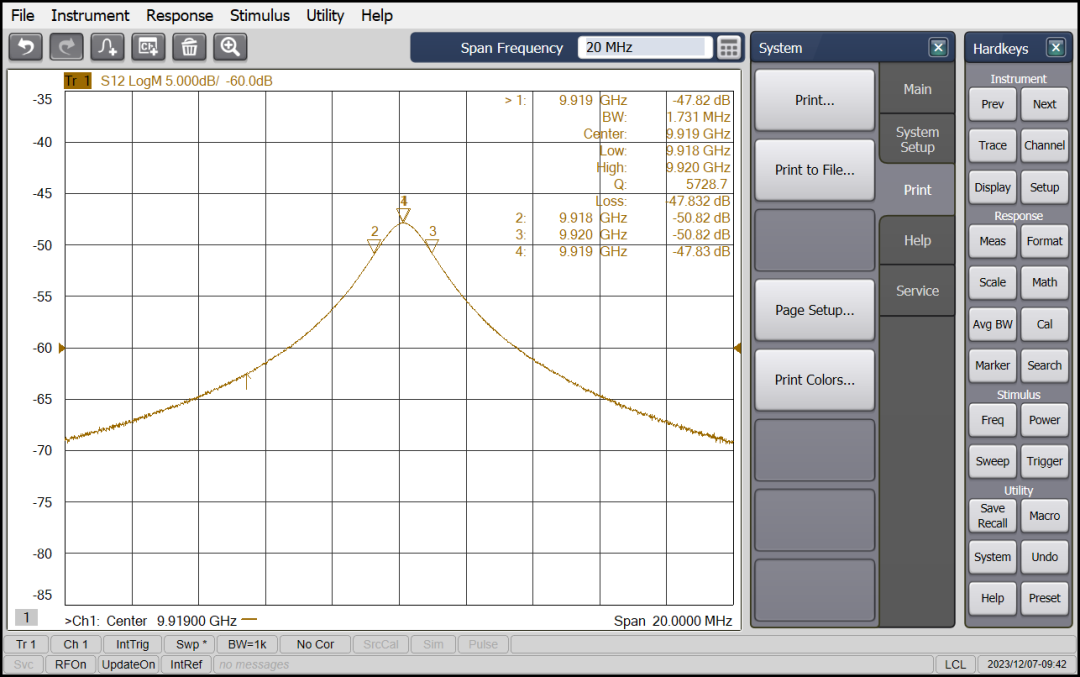Click BW=1k status bar entry

click(x=247, y=645)
